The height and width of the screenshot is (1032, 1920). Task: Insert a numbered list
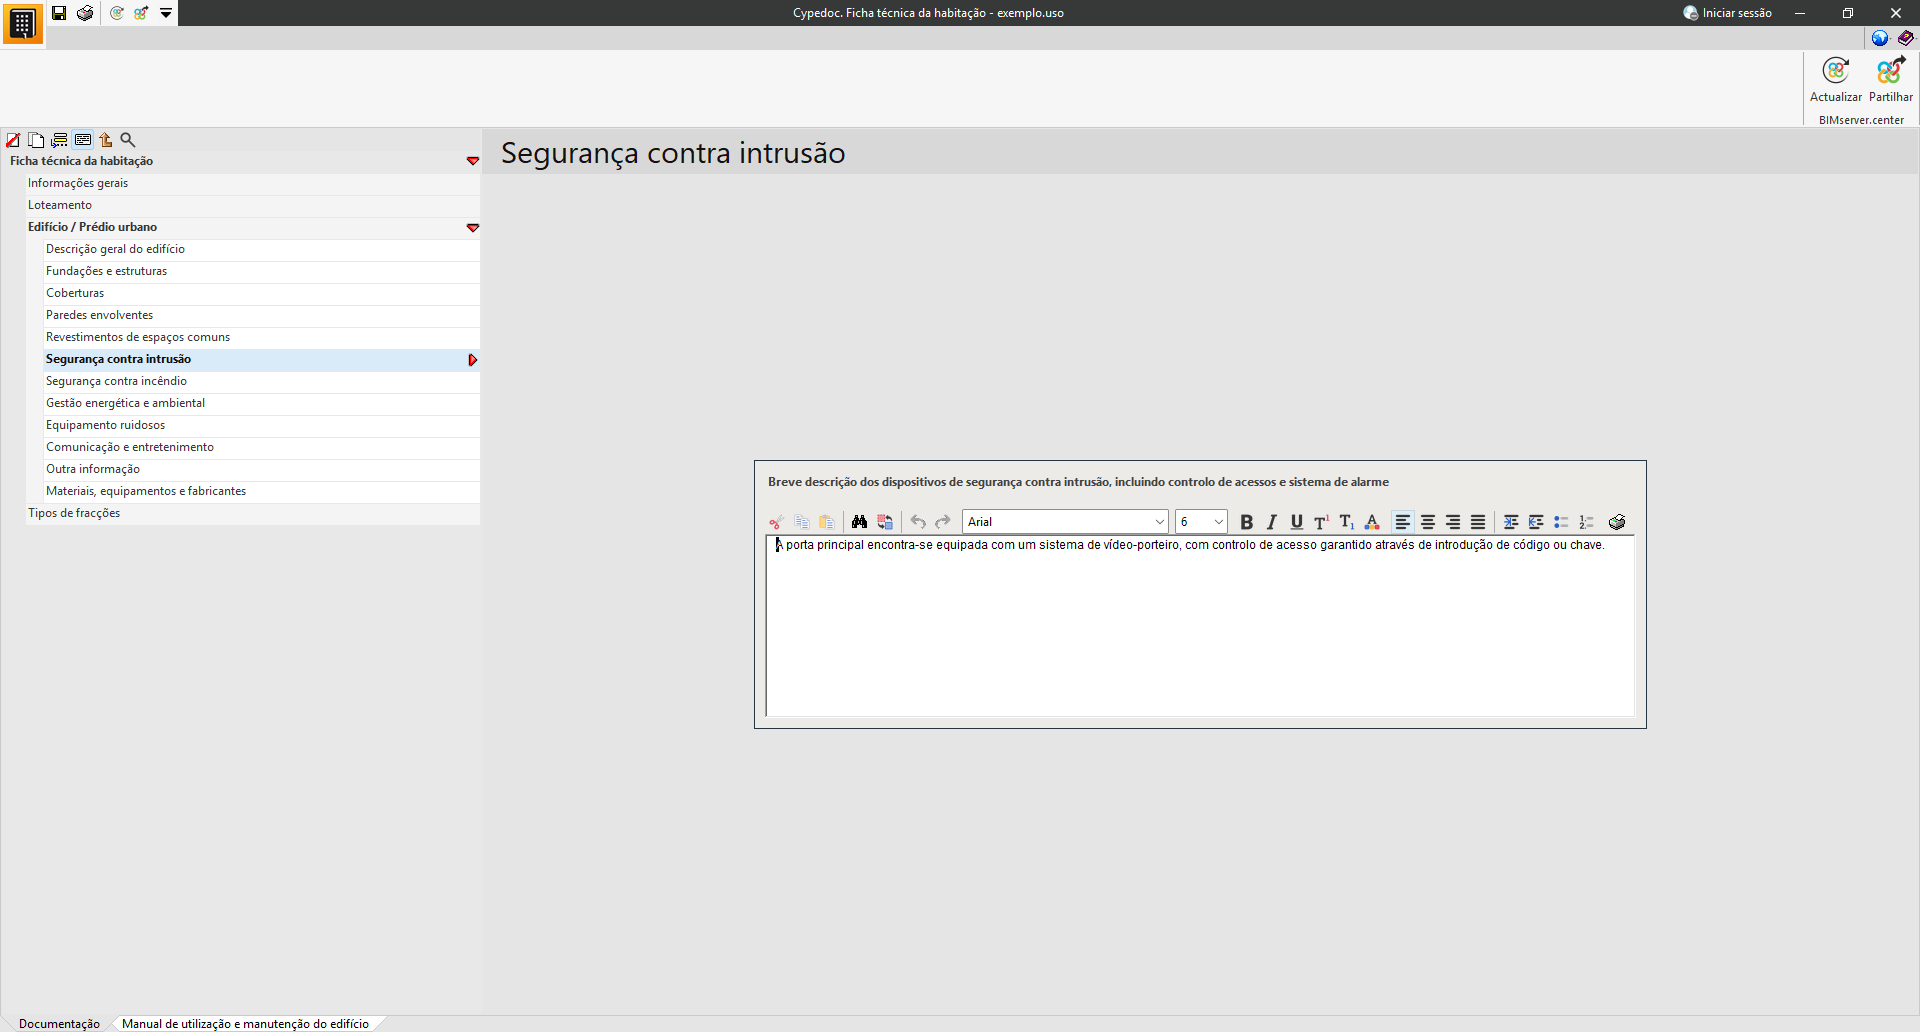pyautogui.click(x=1586, y=522)
